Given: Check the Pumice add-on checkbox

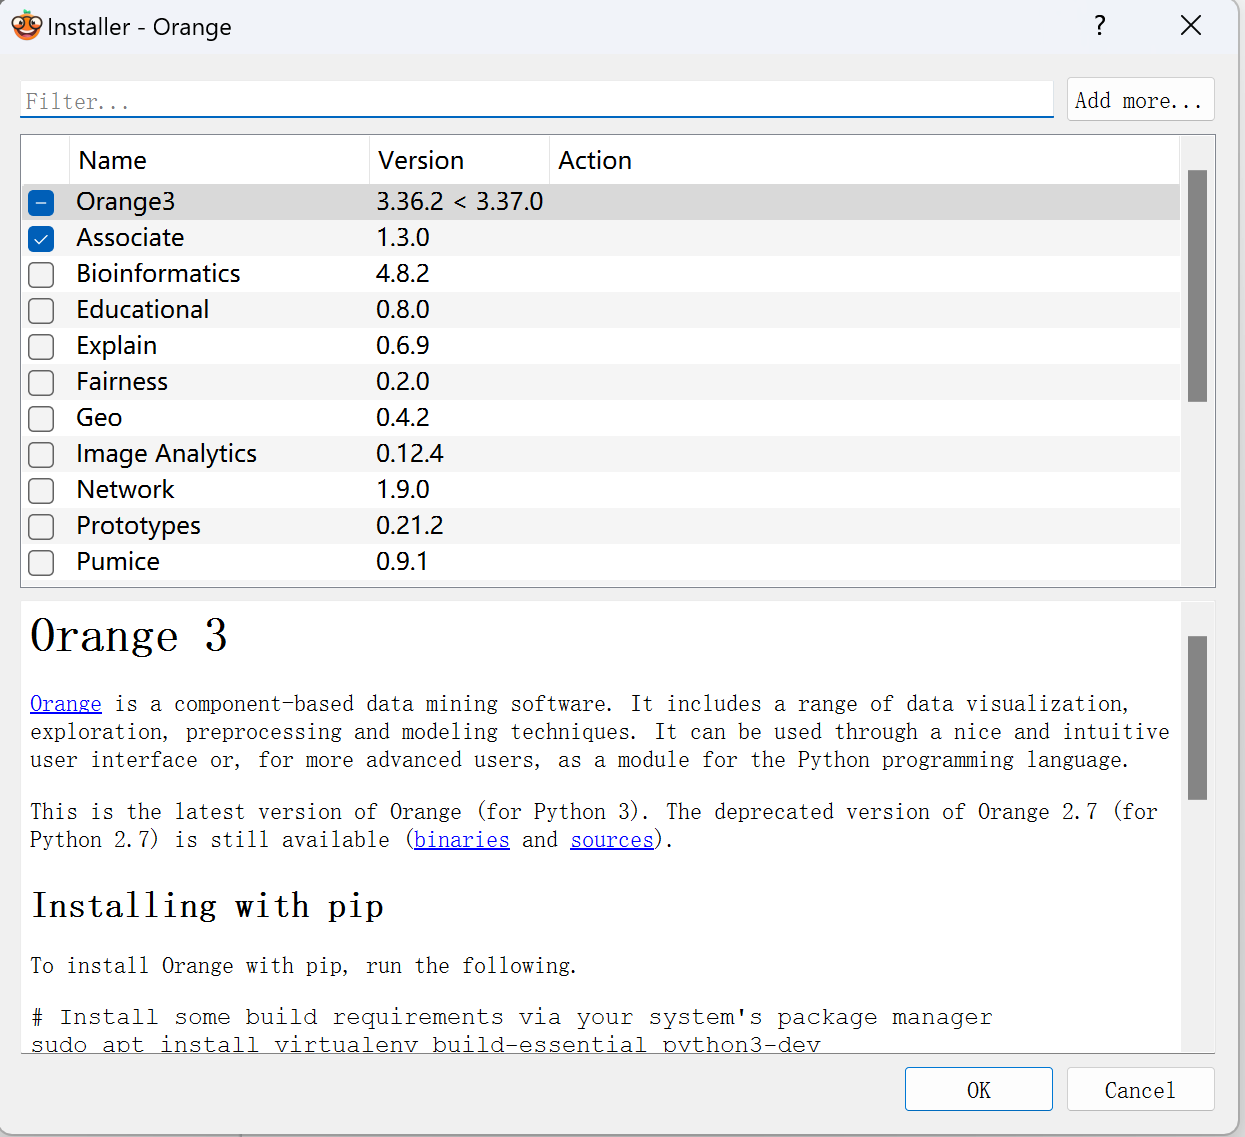Looking at the screenshot, I should tap(41, 563).
